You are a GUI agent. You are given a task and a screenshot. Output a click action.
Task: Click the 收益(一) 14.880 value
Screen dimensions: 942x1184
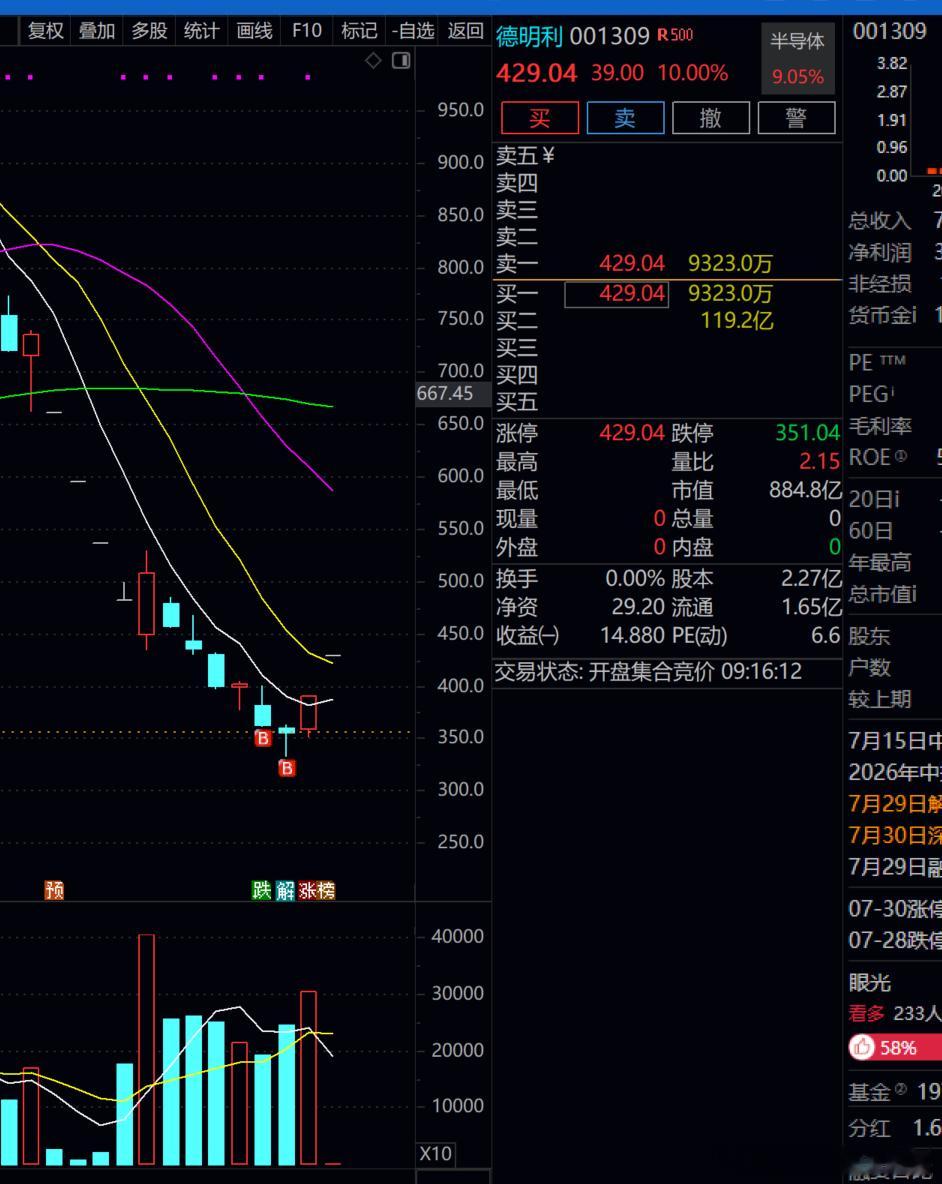coord(633,636)
